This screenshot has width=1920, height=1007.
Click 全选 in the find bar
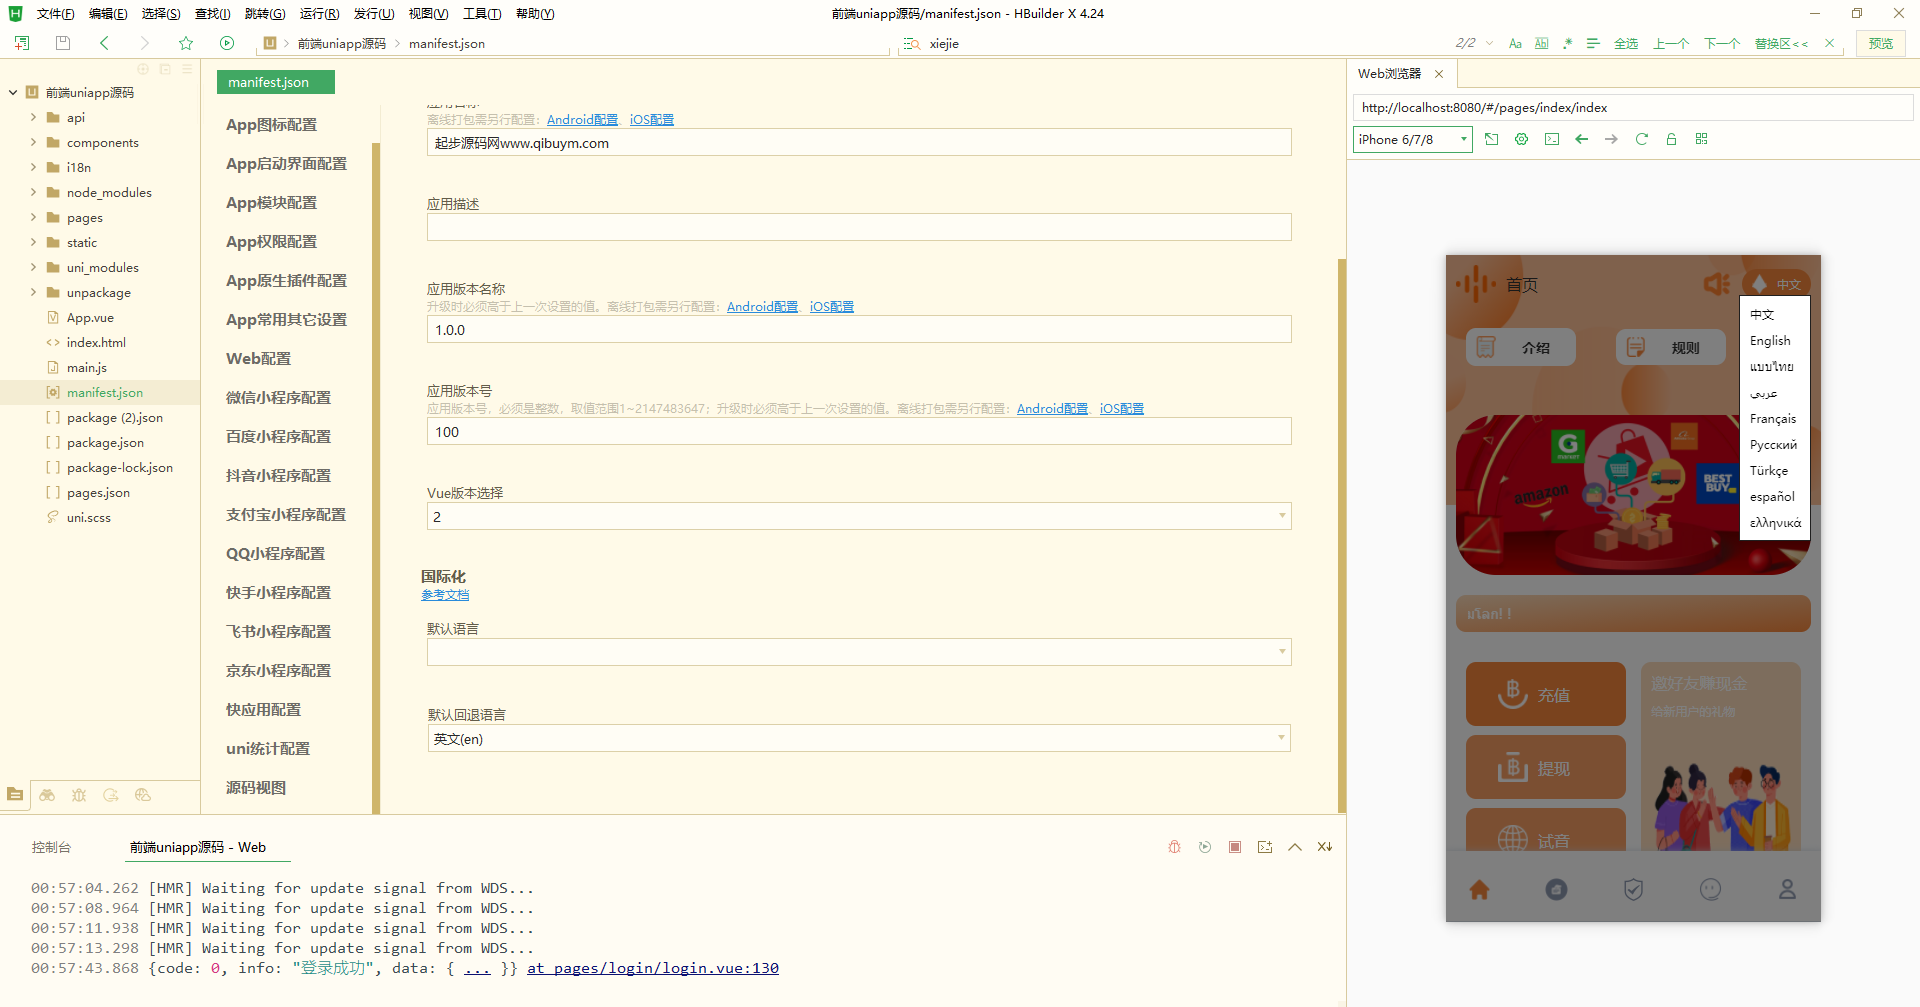coord(1626,43)
